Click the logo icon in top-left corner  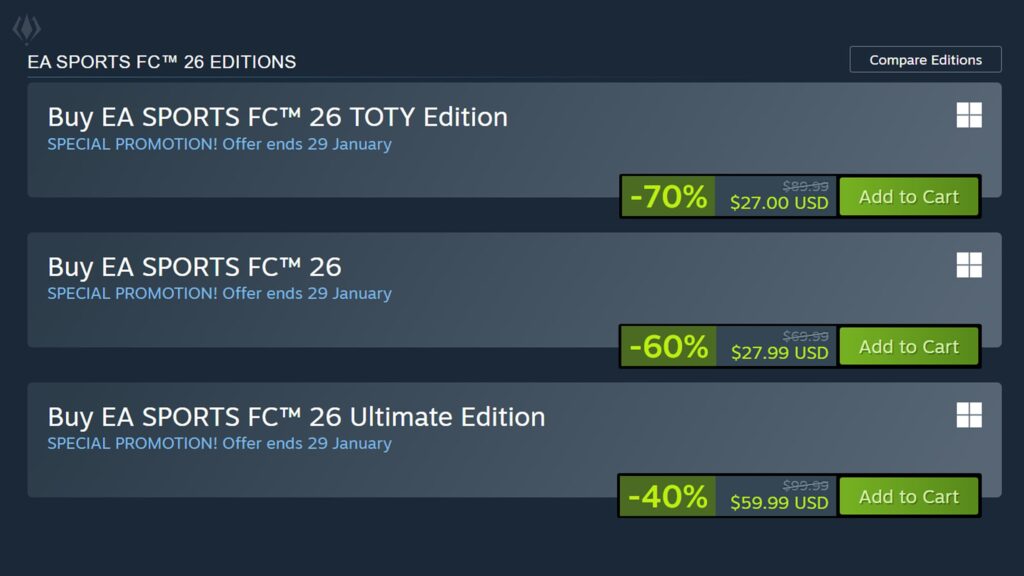[26, 29]
